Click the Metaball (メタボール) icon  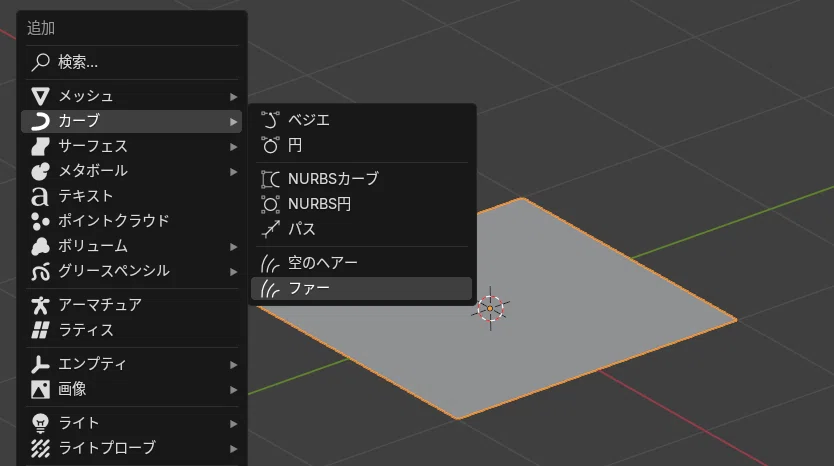40,171
